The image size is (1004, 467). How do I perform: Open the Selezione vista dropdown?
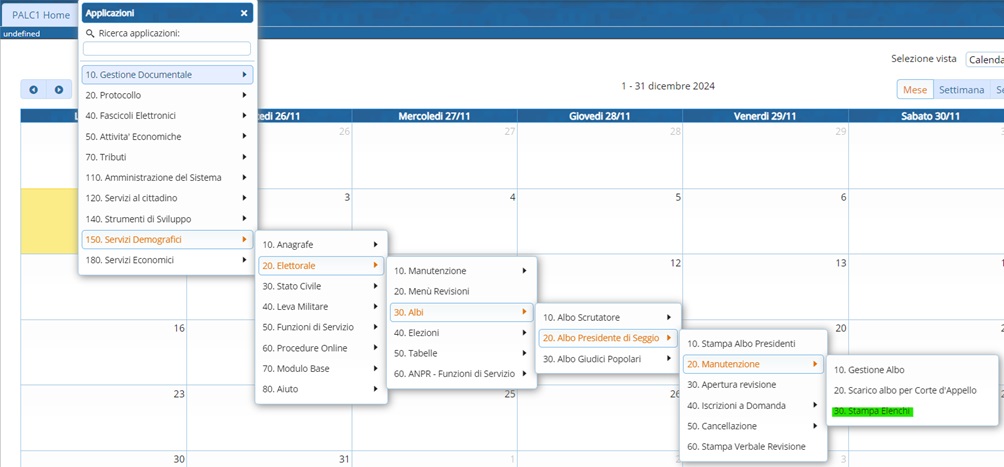[984, 60]
